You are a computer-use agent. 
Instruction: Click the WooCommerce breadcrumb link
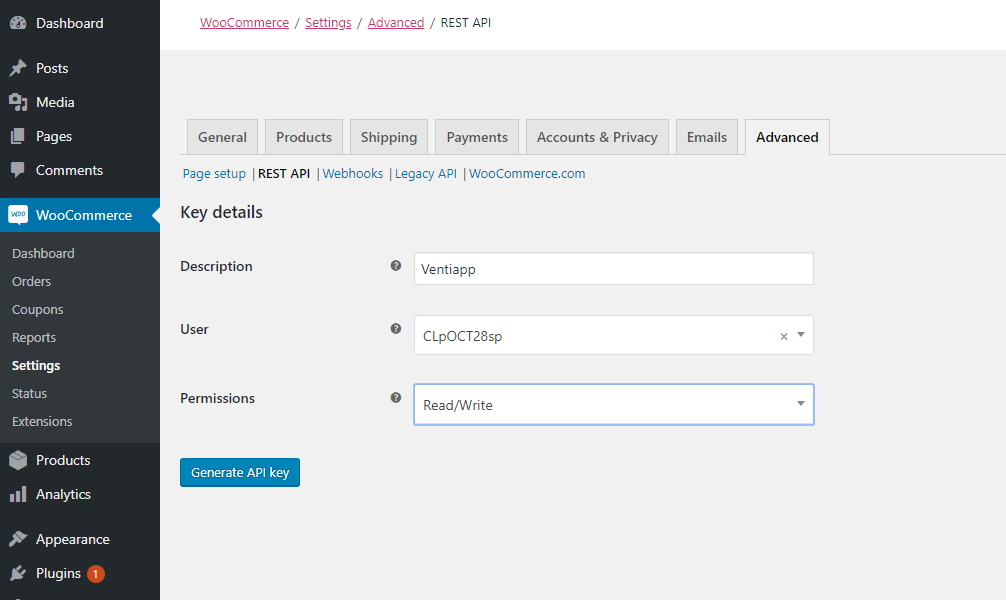click(244, 22)
